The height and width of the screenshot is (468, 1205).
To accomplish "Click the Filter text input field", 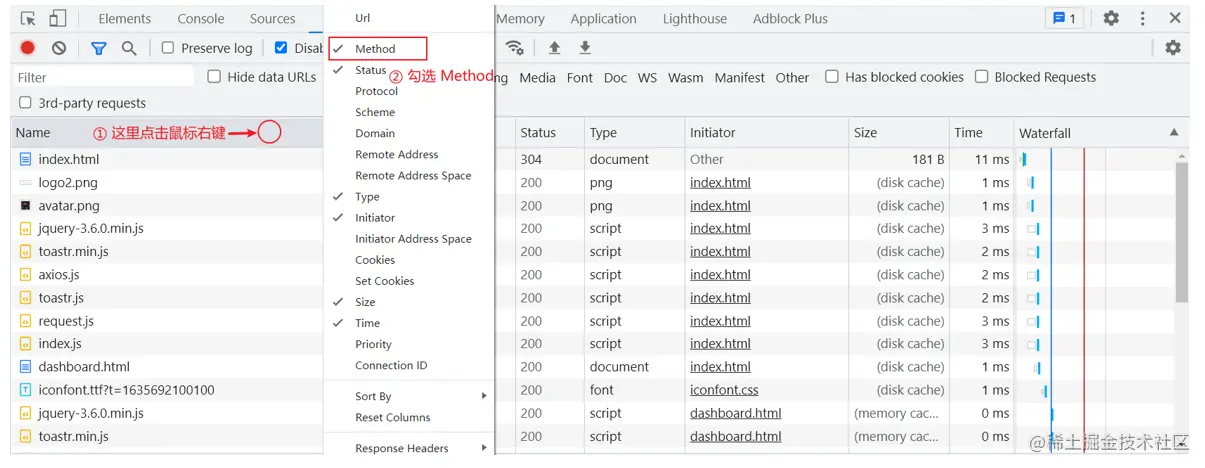I will 104,77.
